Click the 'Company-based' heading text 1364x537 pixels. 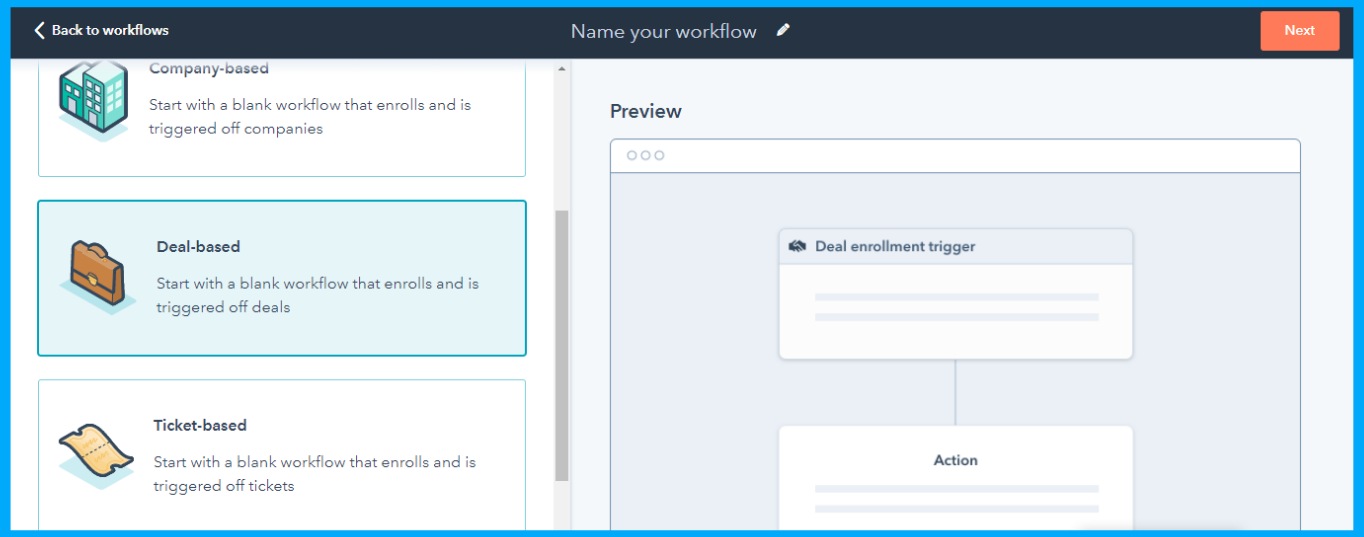tap(209, 68)
